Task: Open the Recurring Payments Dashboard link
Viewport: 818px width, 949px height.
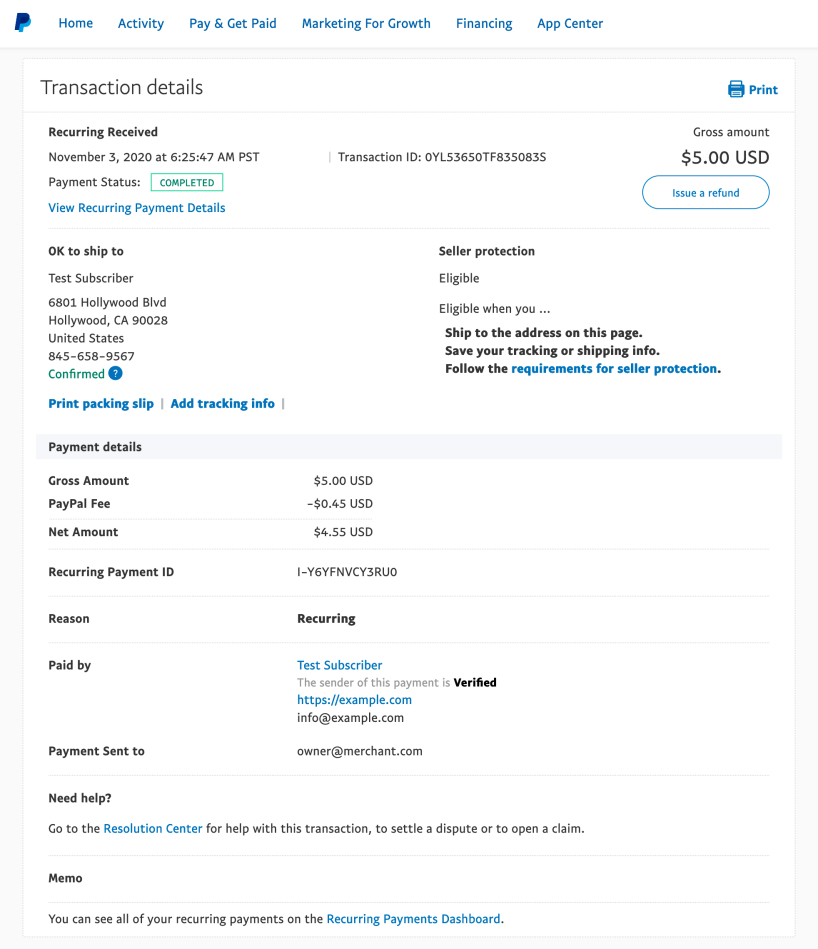Action: pyautogui.click(x=413, y=919)
